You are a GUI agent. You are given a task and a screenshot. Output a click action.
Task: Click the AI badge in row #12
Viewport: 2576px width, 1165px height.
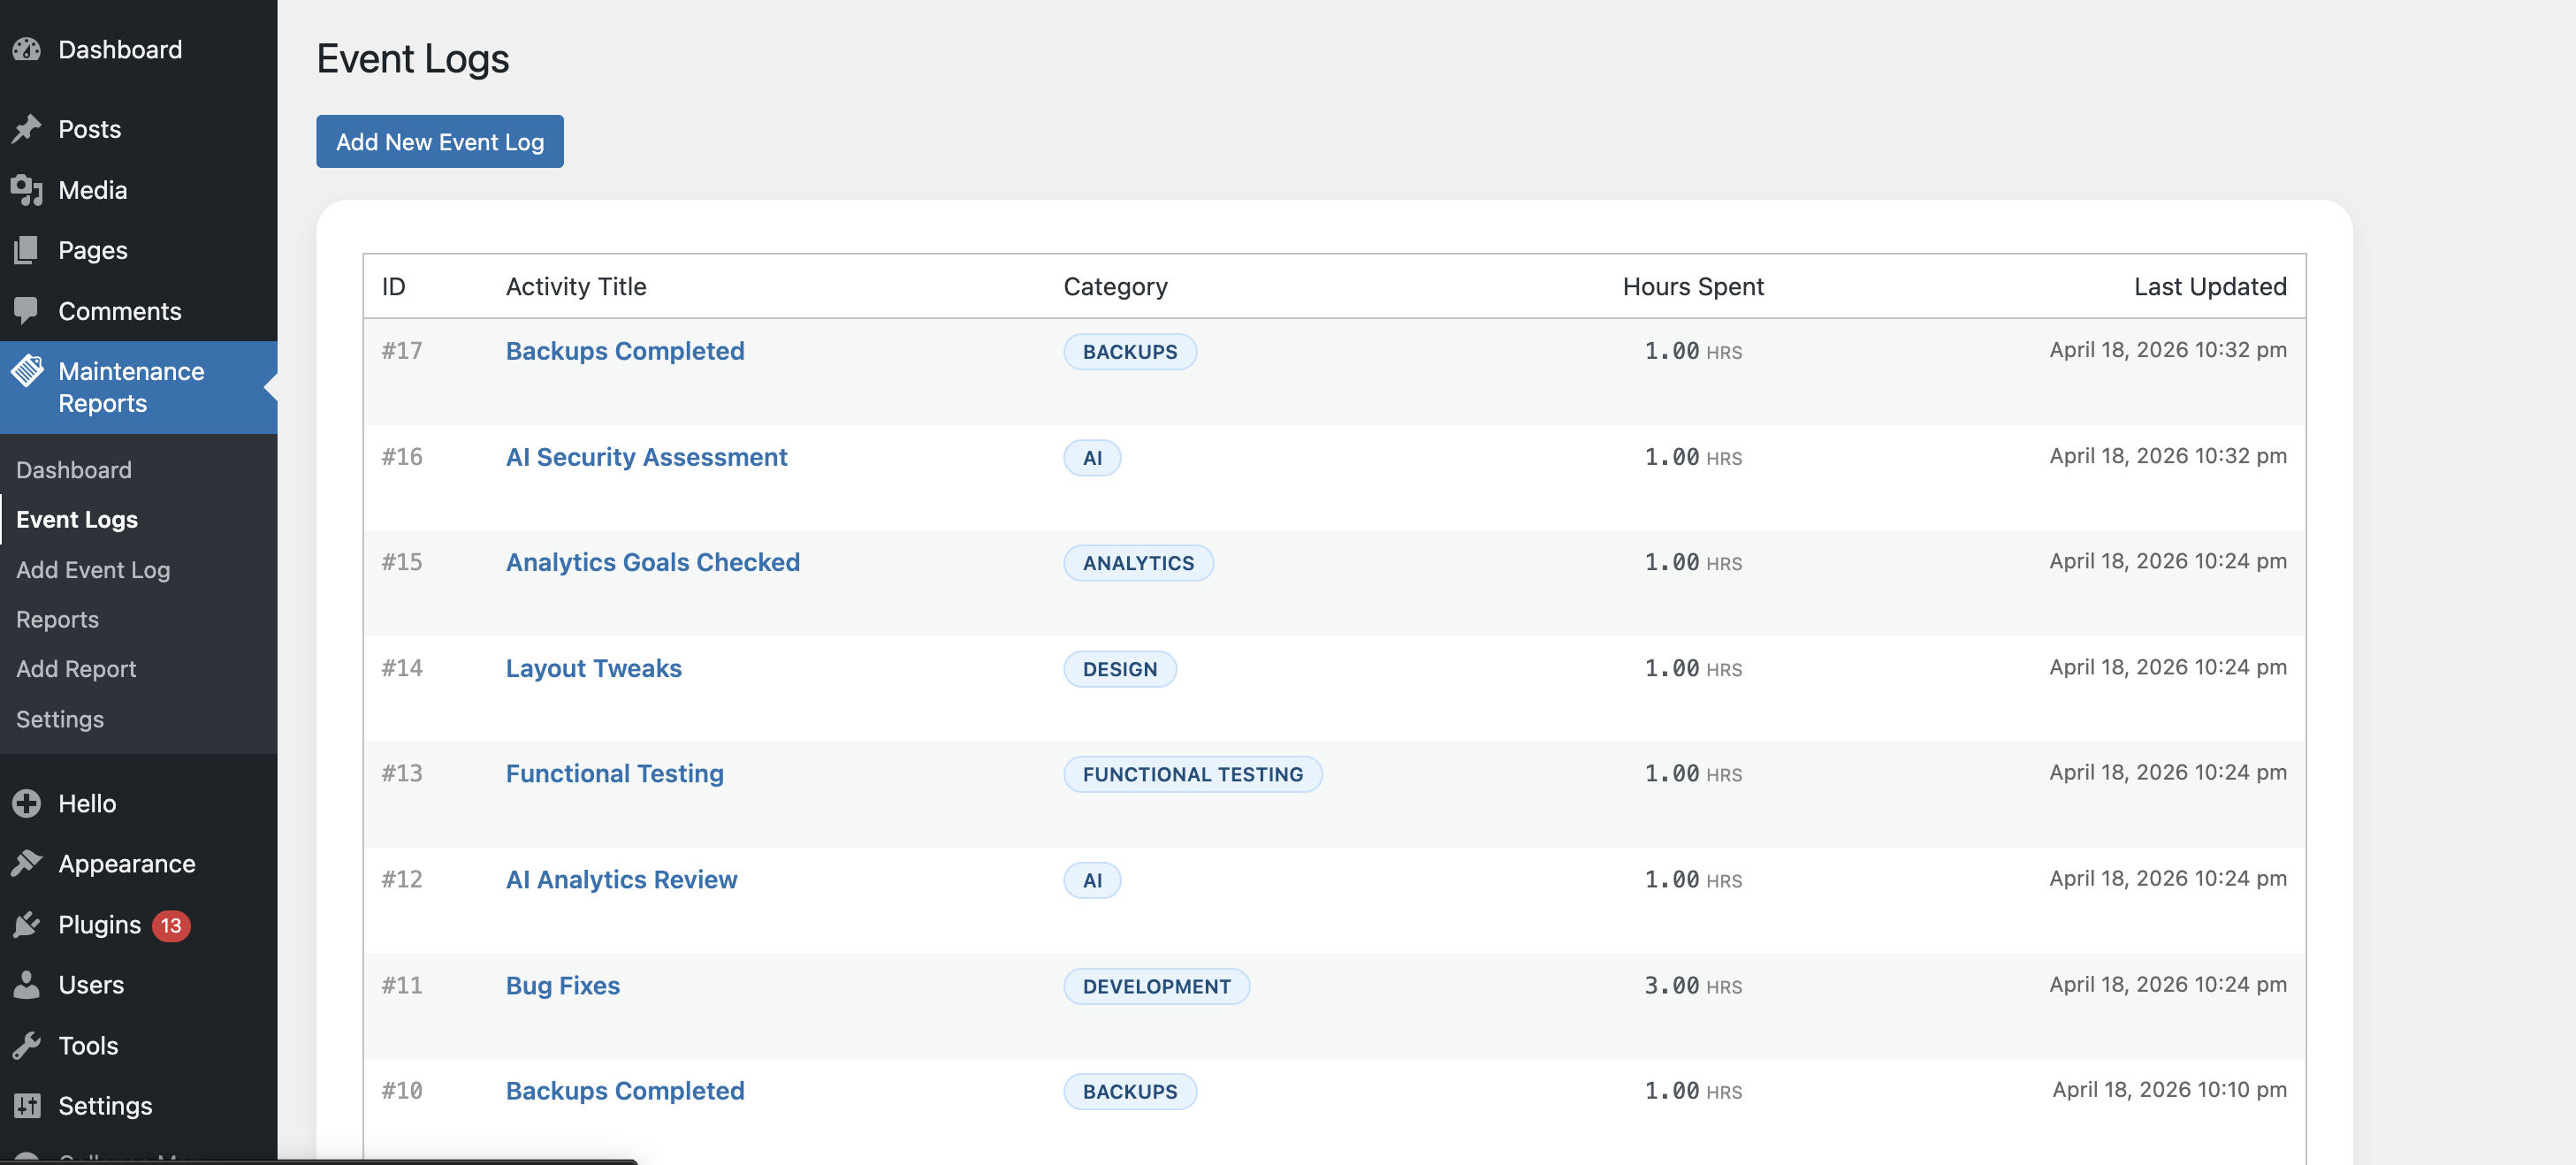(x=1092, y=880)
